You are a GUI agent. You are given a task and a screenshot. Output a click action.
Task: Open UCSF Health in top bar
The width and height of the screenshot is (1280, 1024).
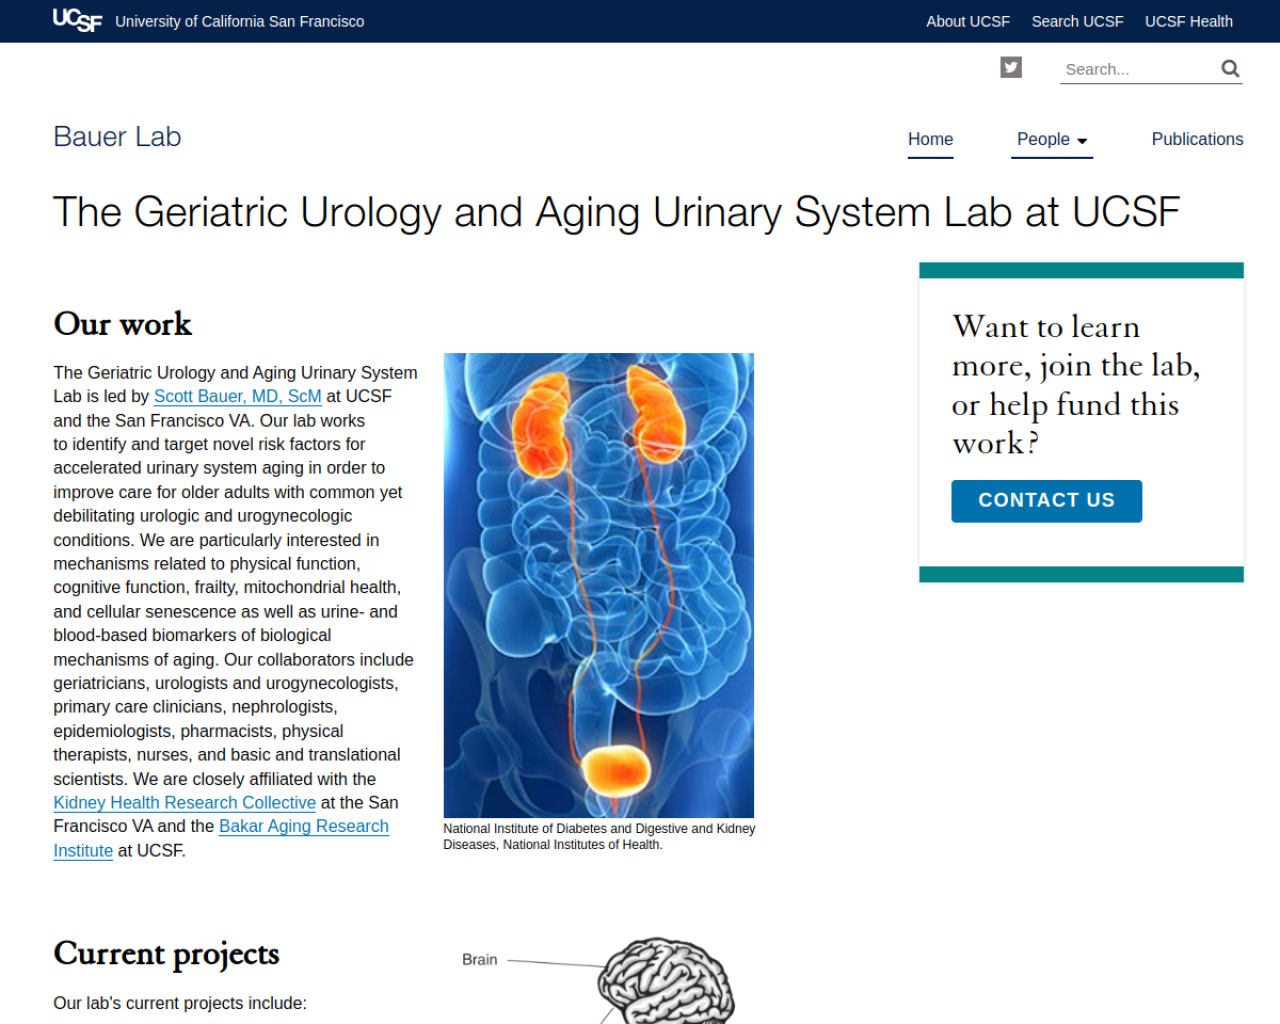click(1189, 21)
